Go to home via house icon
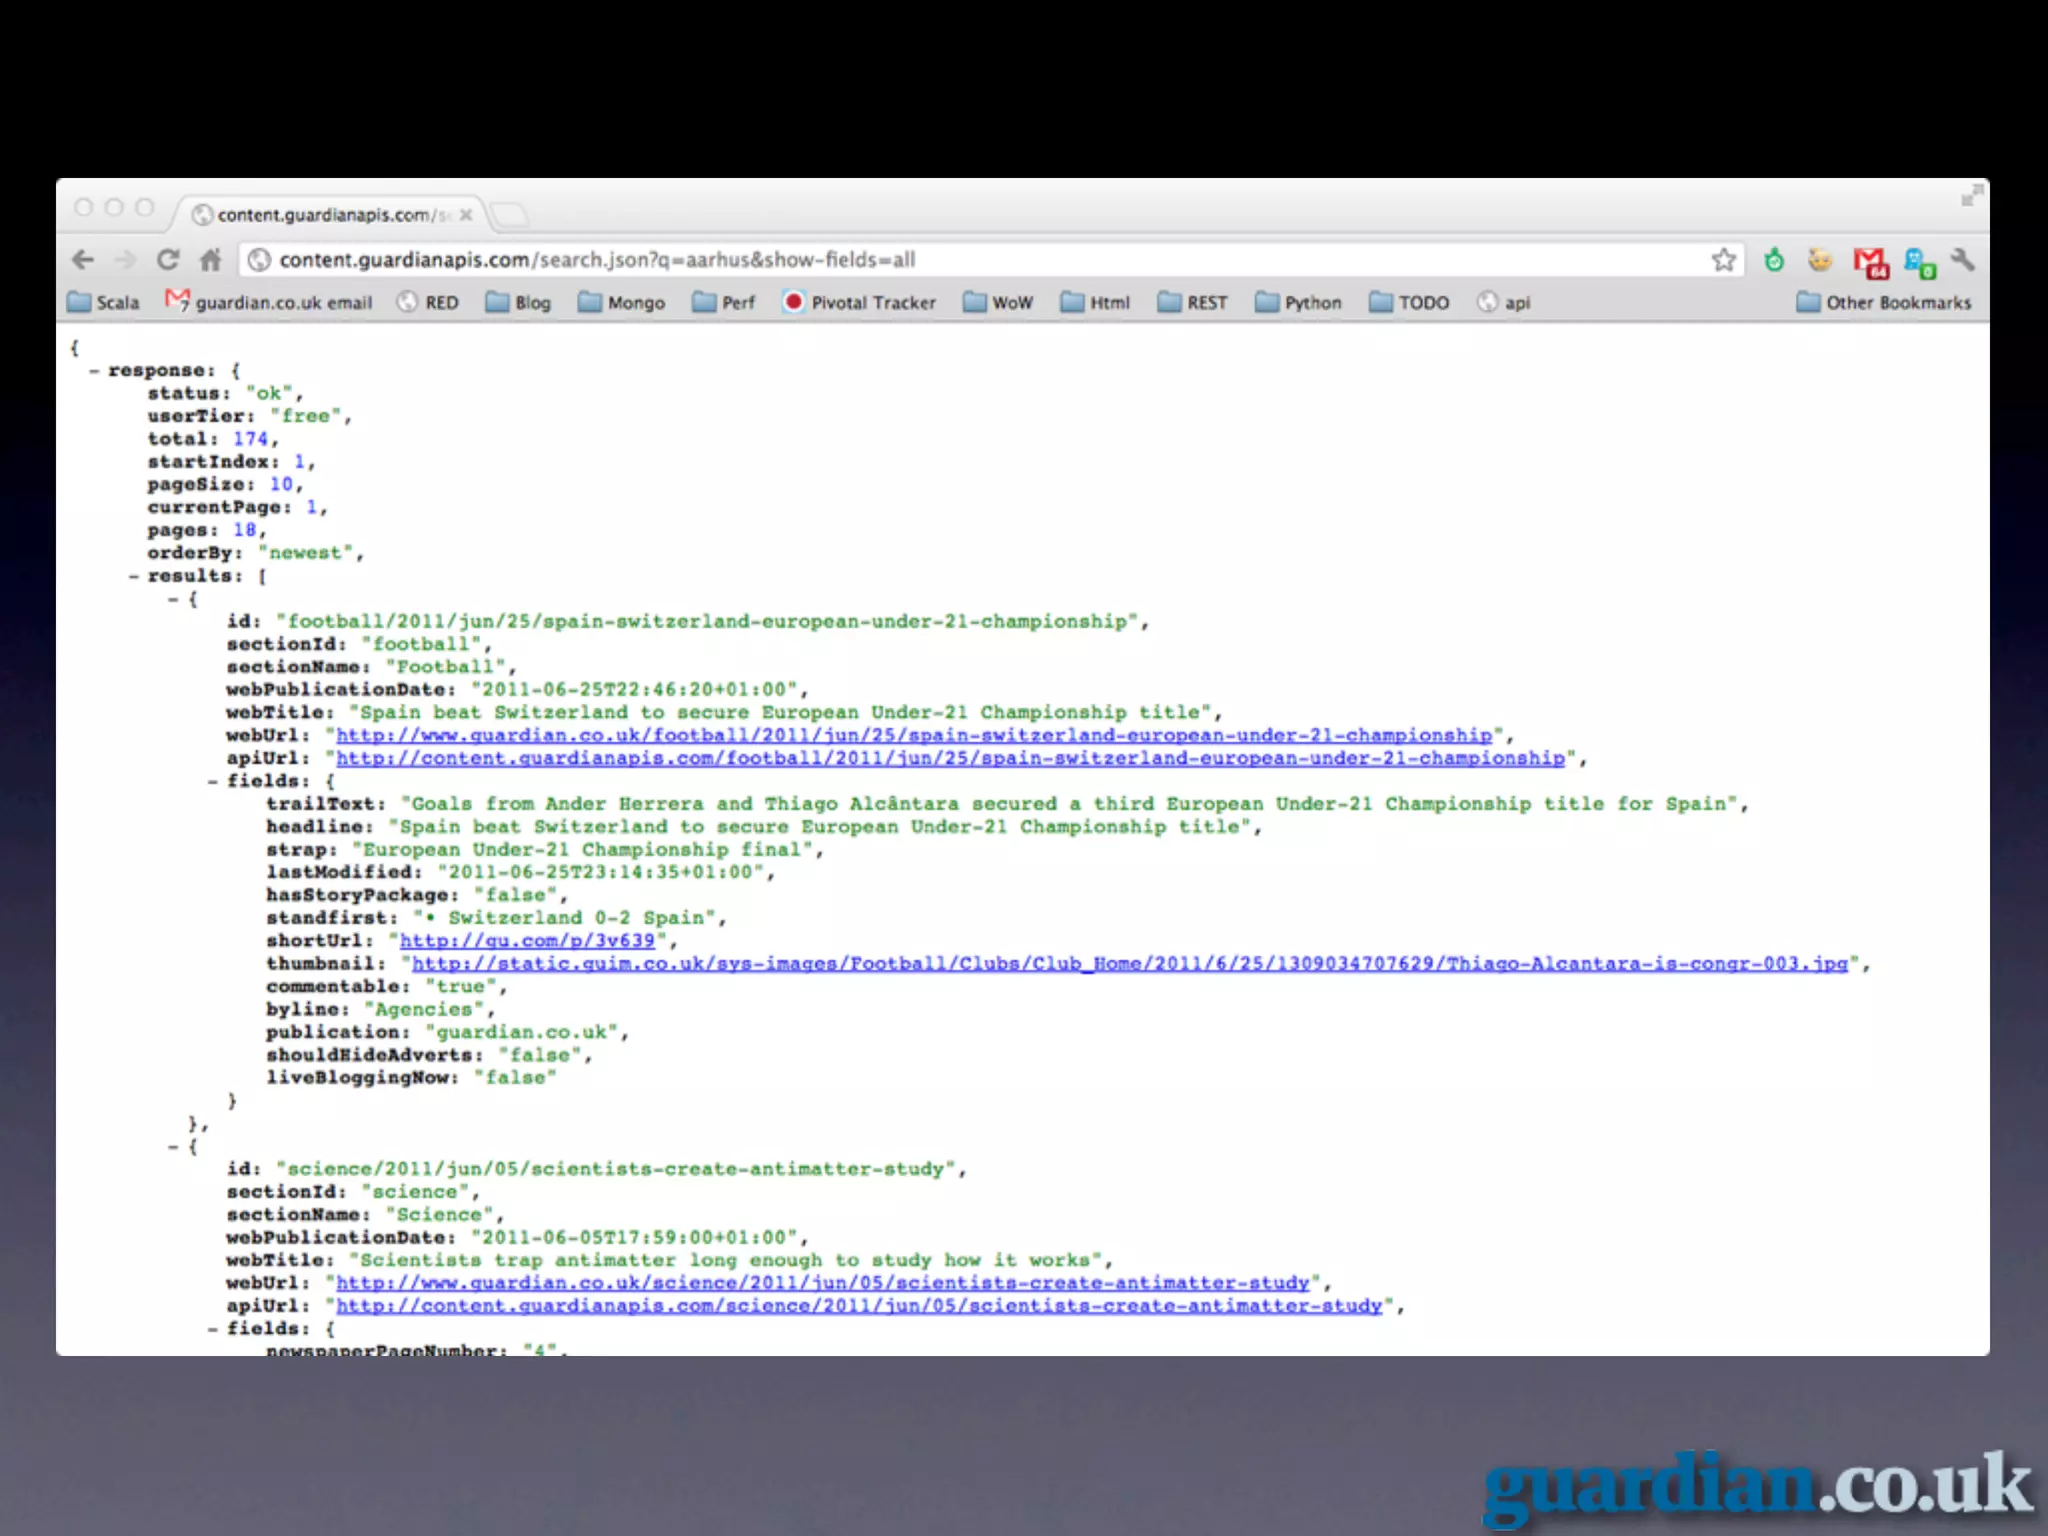This screenshot has width=2048, height=1536. click(x=210, y=260)
